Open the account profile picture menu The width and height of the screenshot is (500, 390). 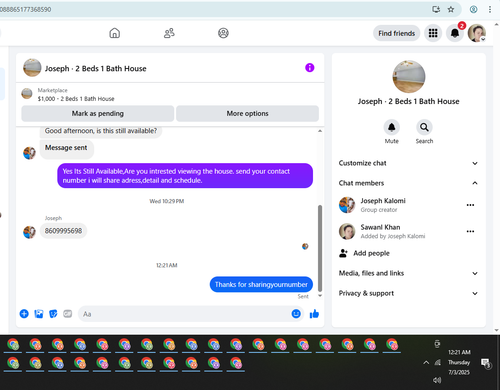pyautogui.click(x=477, y=33)
